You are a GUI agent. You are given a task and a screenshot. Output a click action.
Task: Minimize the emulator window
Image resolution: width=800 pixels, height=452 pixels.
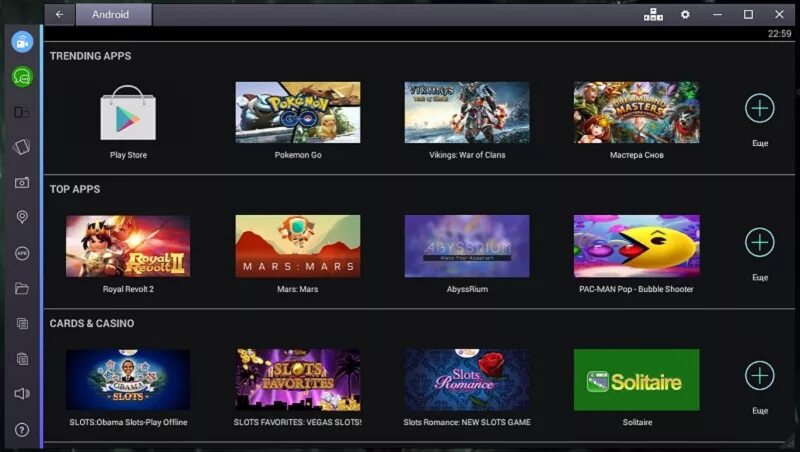coord(717,15)
